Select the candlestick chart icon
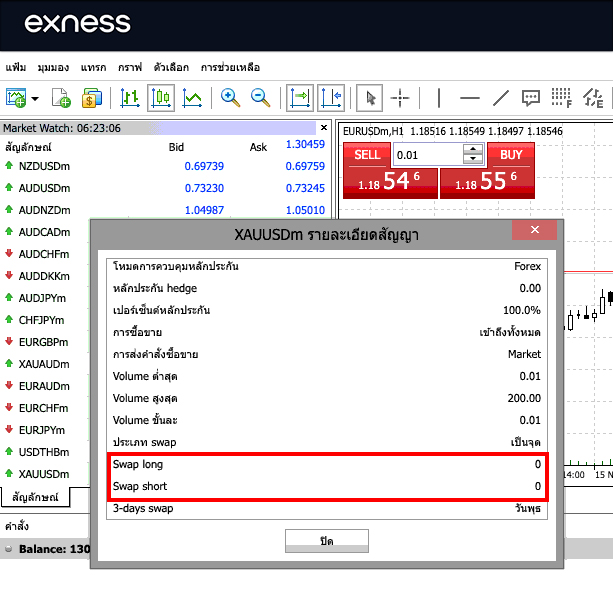 tap(161, 98)
